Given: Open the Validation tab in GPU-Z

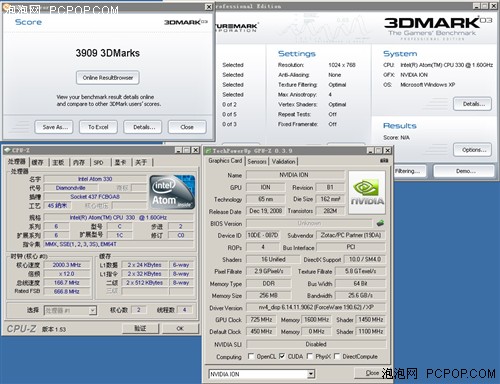Looking at the screenshot, I should pyautogui.click(x=283, y=161).
